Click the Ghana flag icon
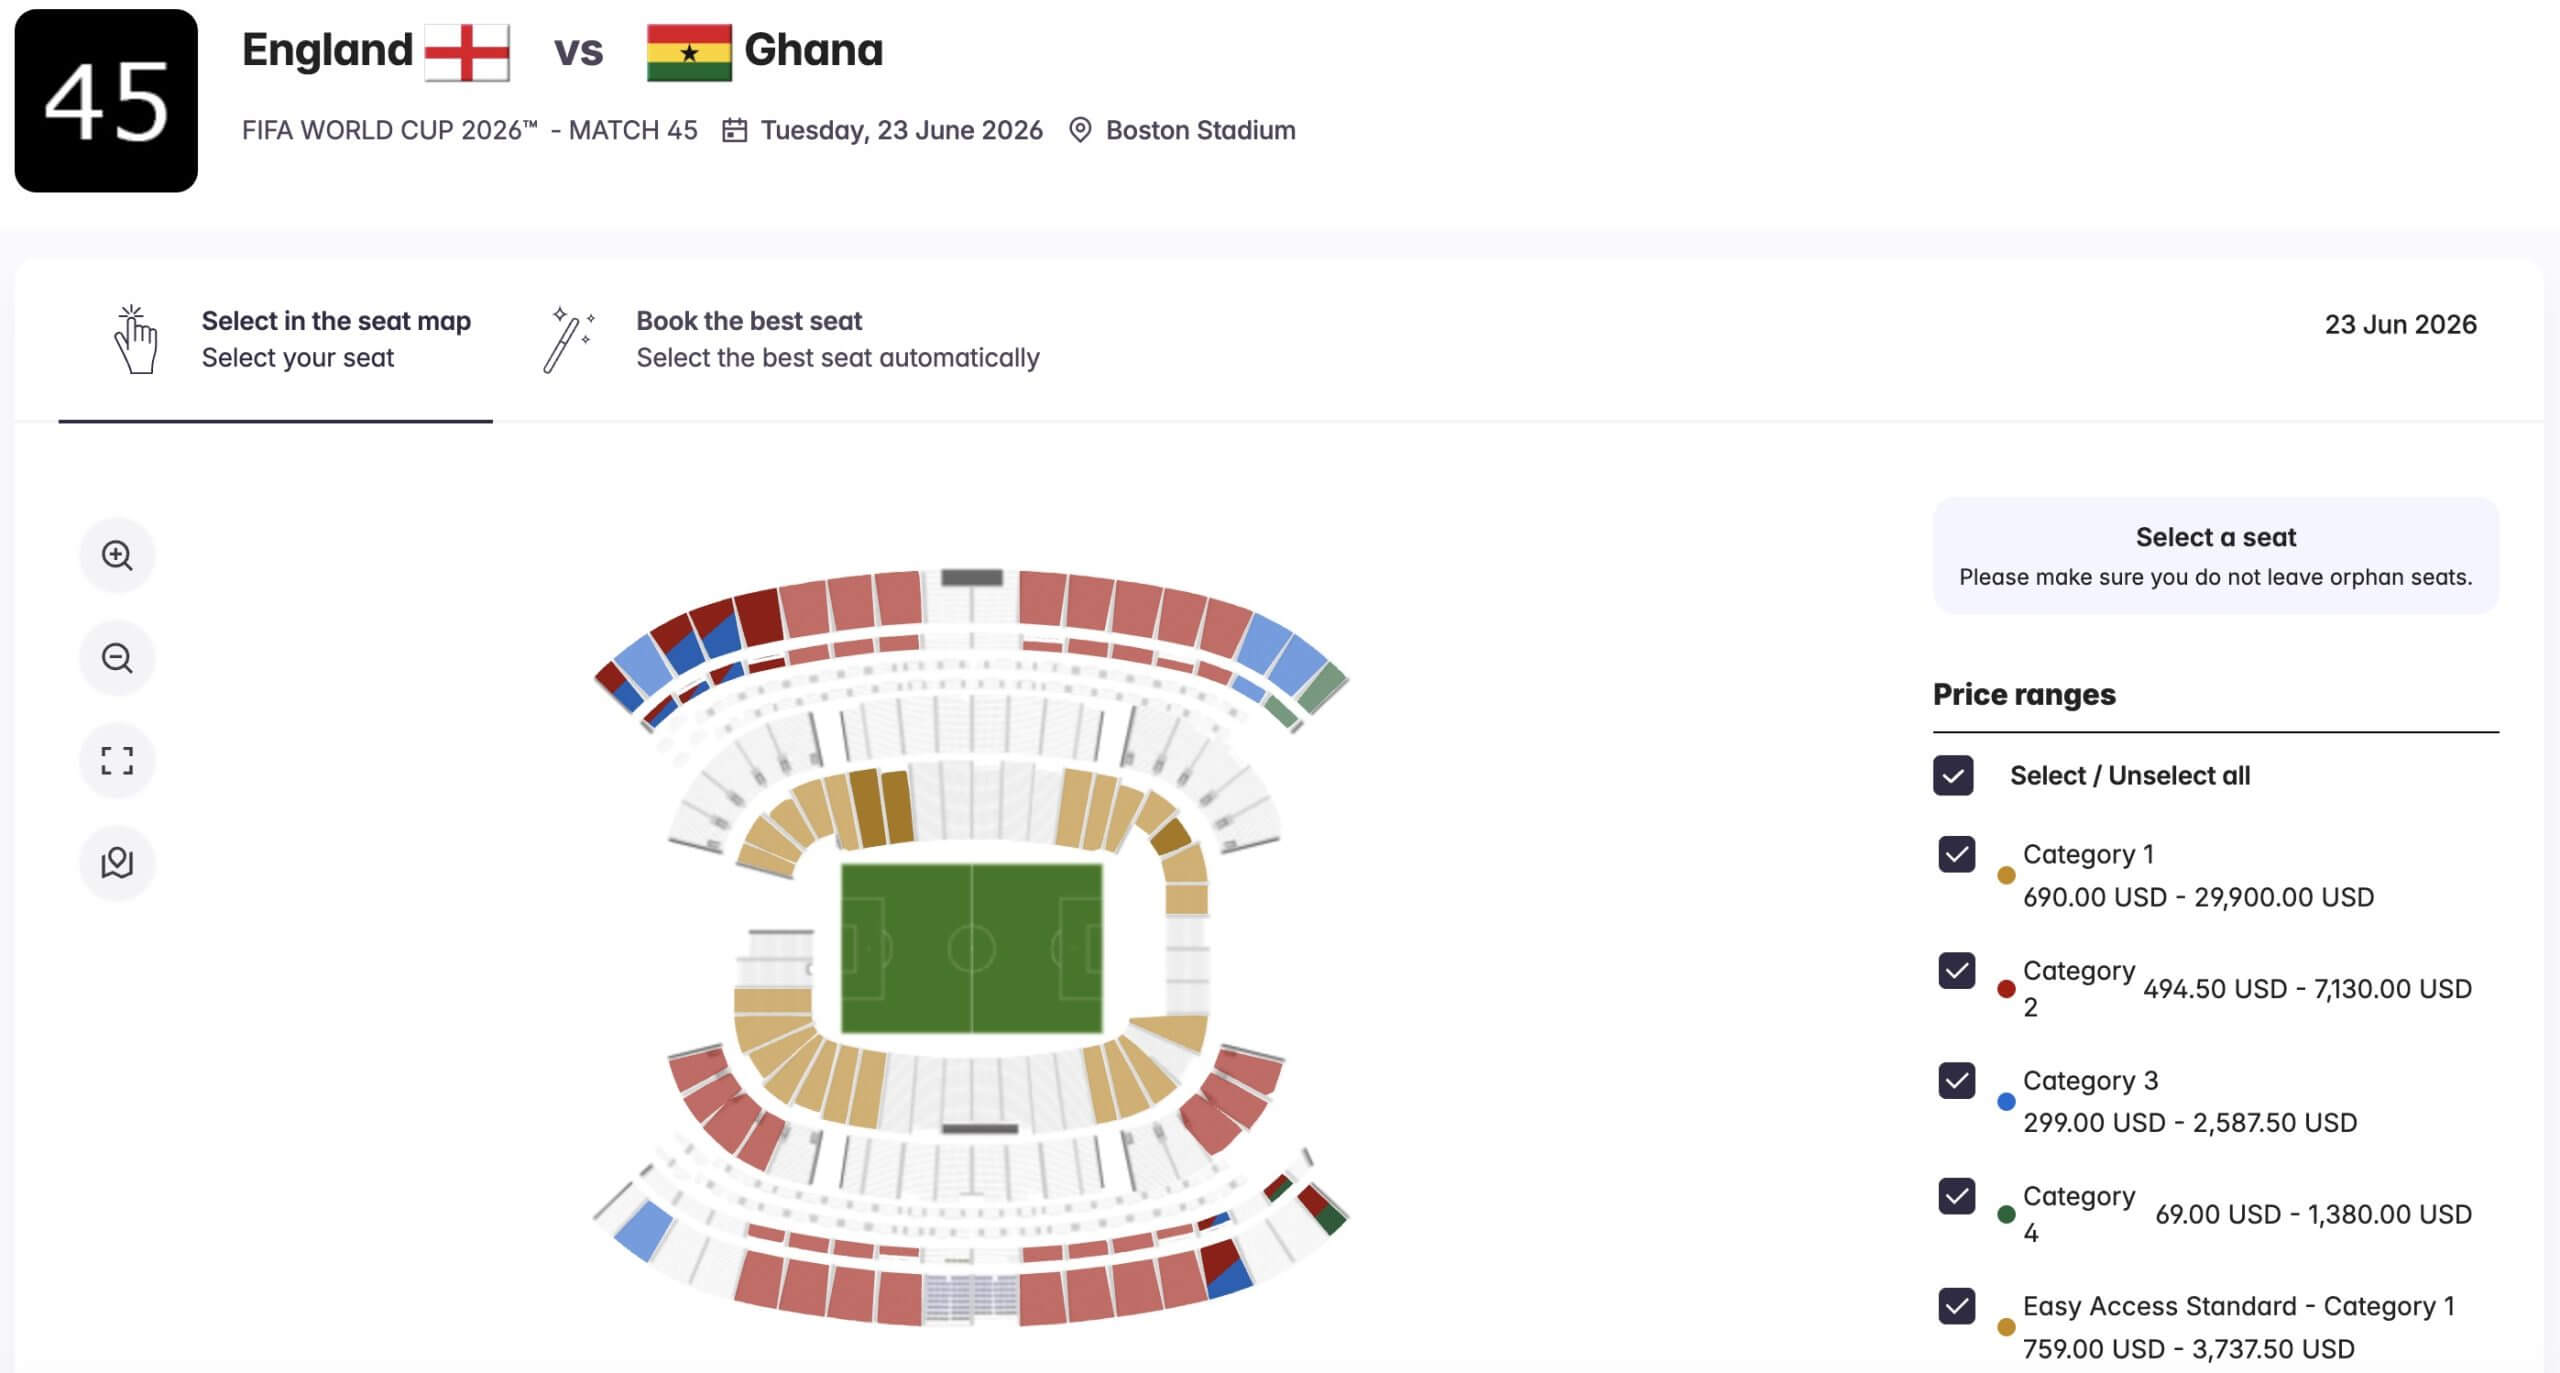 [688, 52]
